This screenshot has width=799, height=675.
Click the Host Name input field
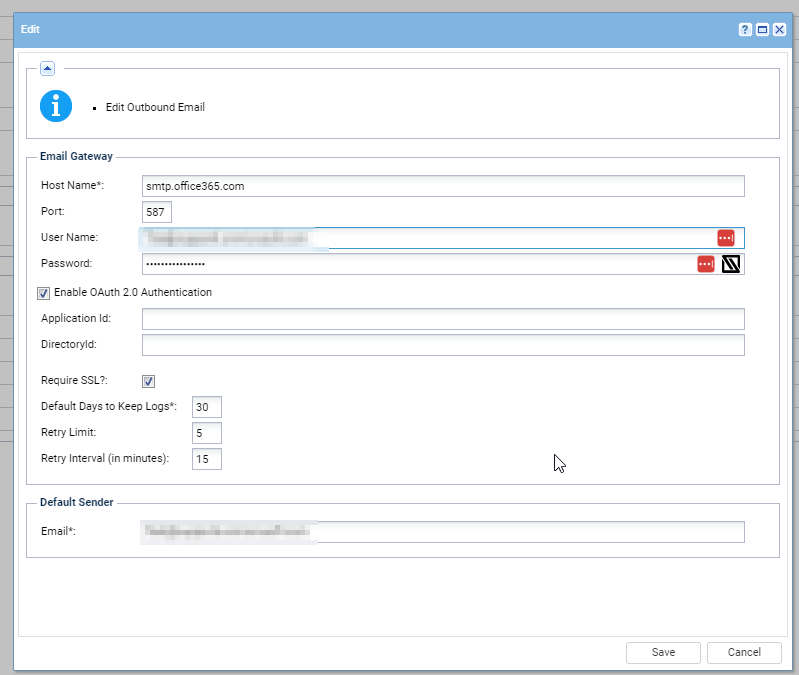443,186
